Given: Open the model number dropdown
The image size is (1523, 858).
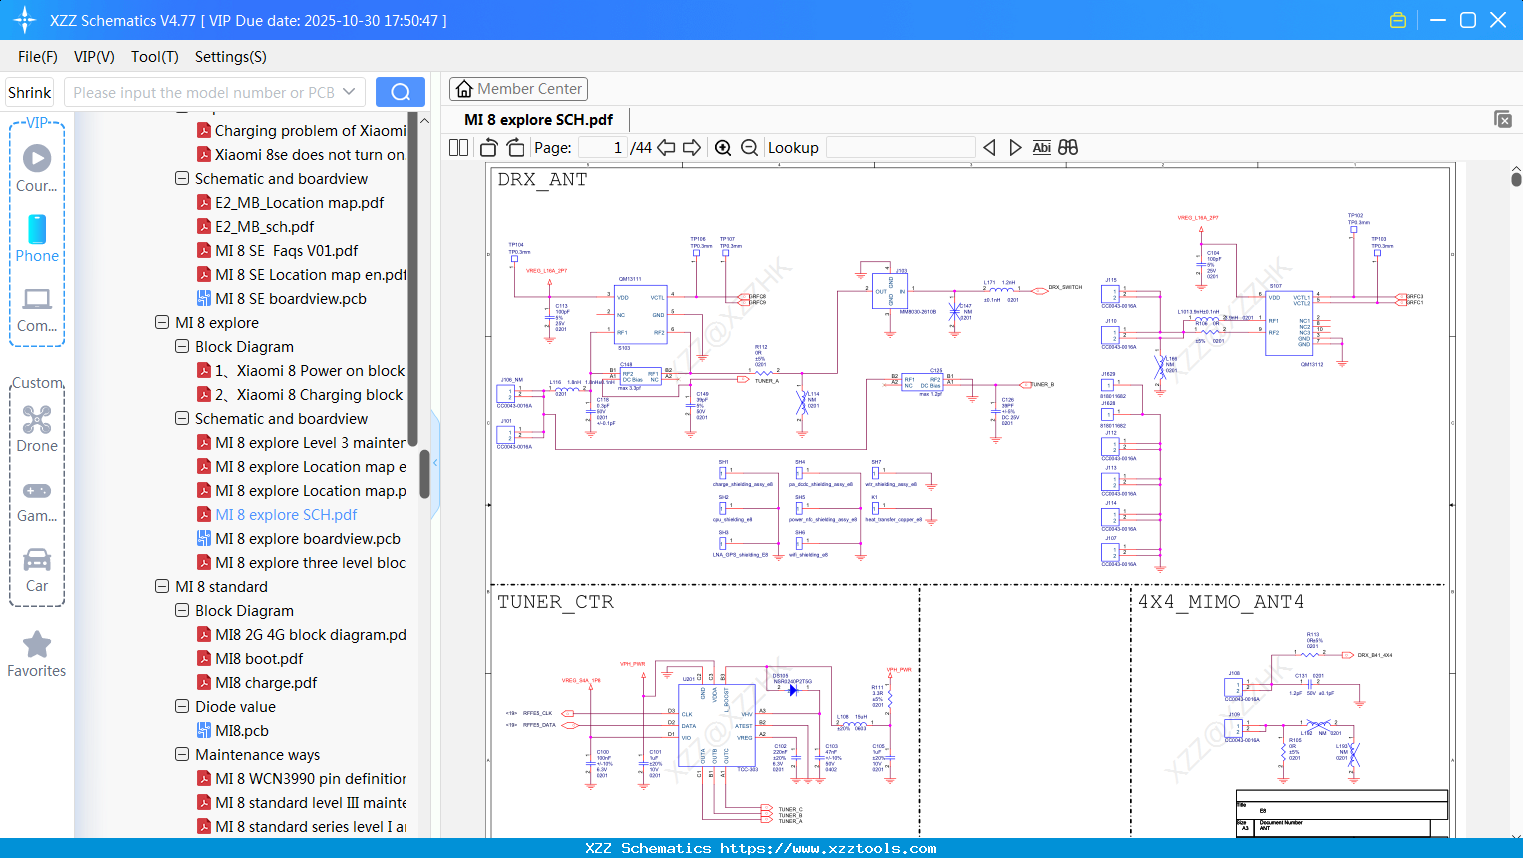Looking at the screenshot, I should [x=349, y=92].
